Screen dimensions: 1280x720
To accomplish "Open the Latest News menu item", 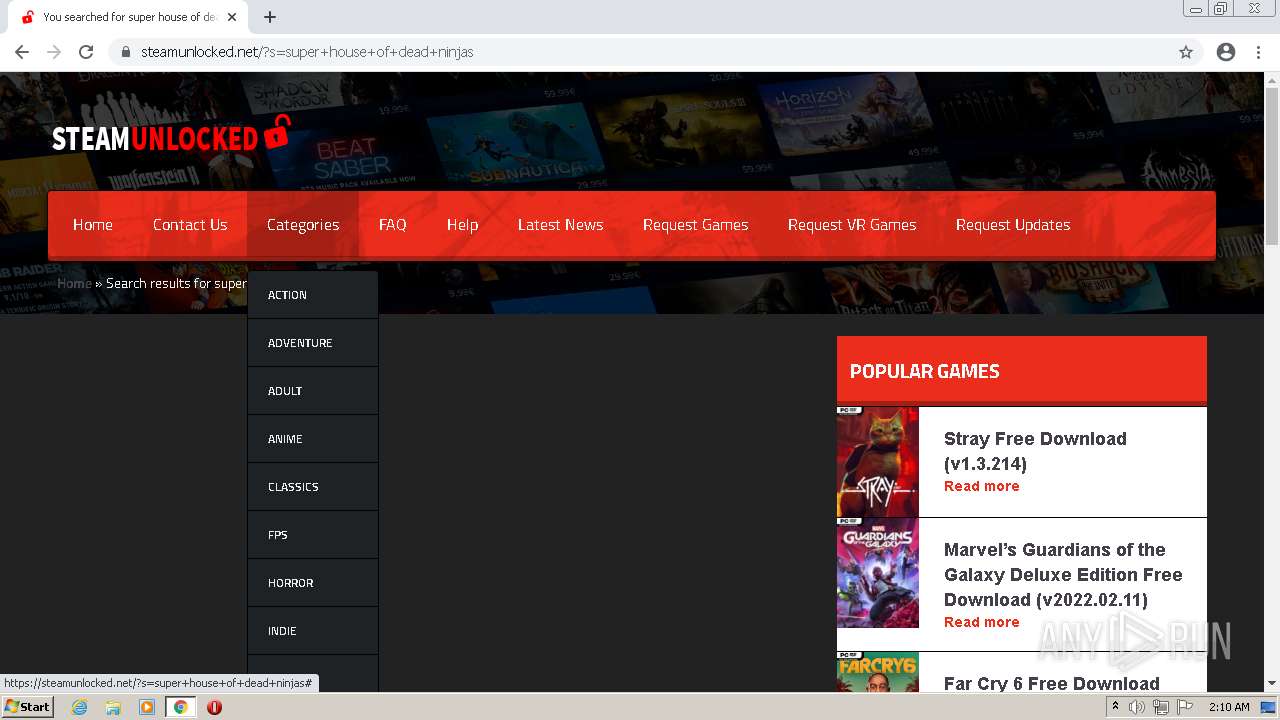I will point(560,225).
